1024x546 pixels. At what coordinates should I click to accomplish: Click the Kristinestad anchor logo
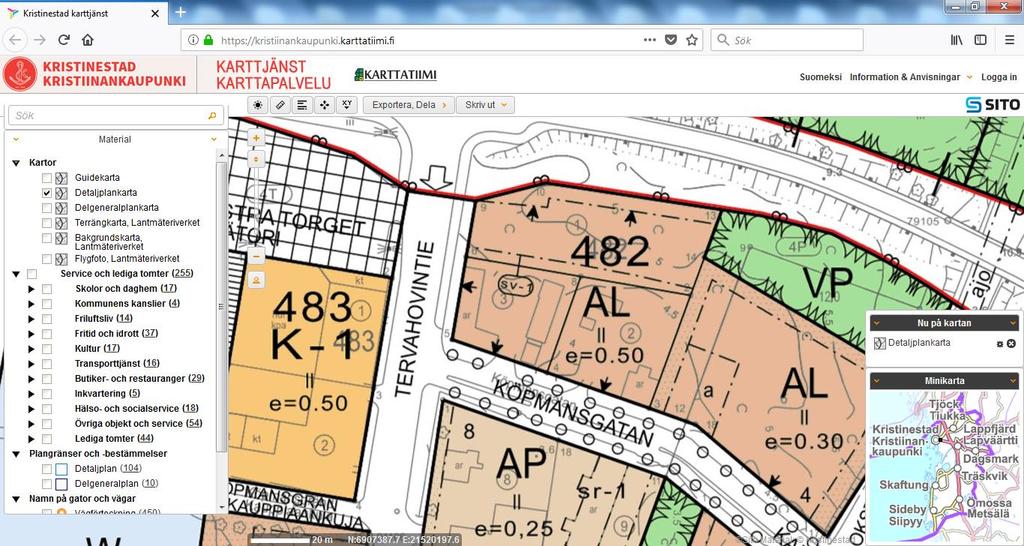coord(20,74)
